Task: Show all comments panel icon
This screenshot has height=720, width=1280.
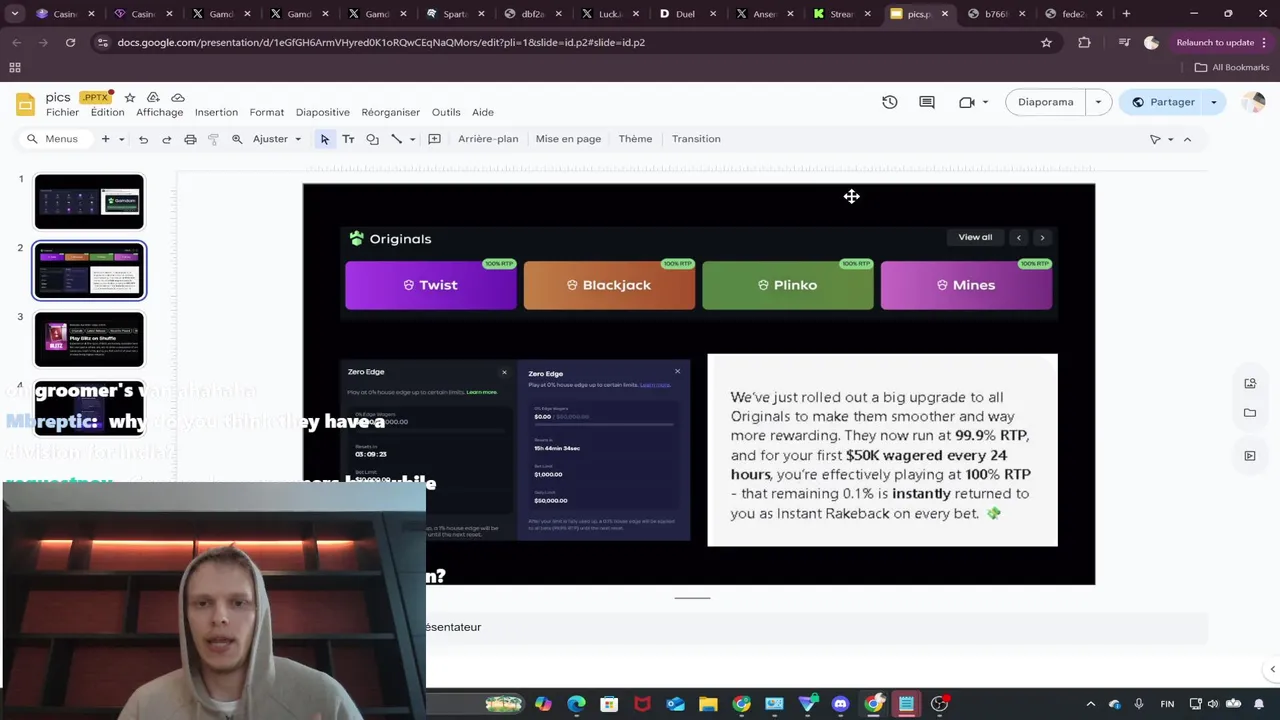Action: (x=927, y=102)
